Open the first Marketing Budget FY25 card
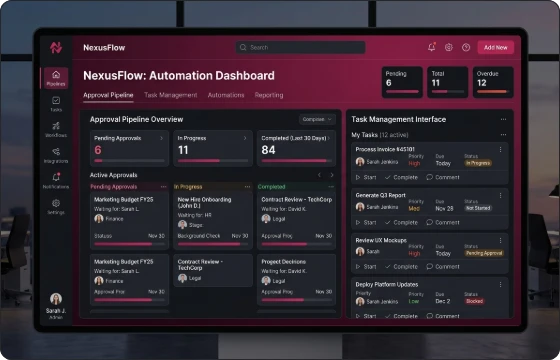Screen dimensions: 560x360 (129, 221)
